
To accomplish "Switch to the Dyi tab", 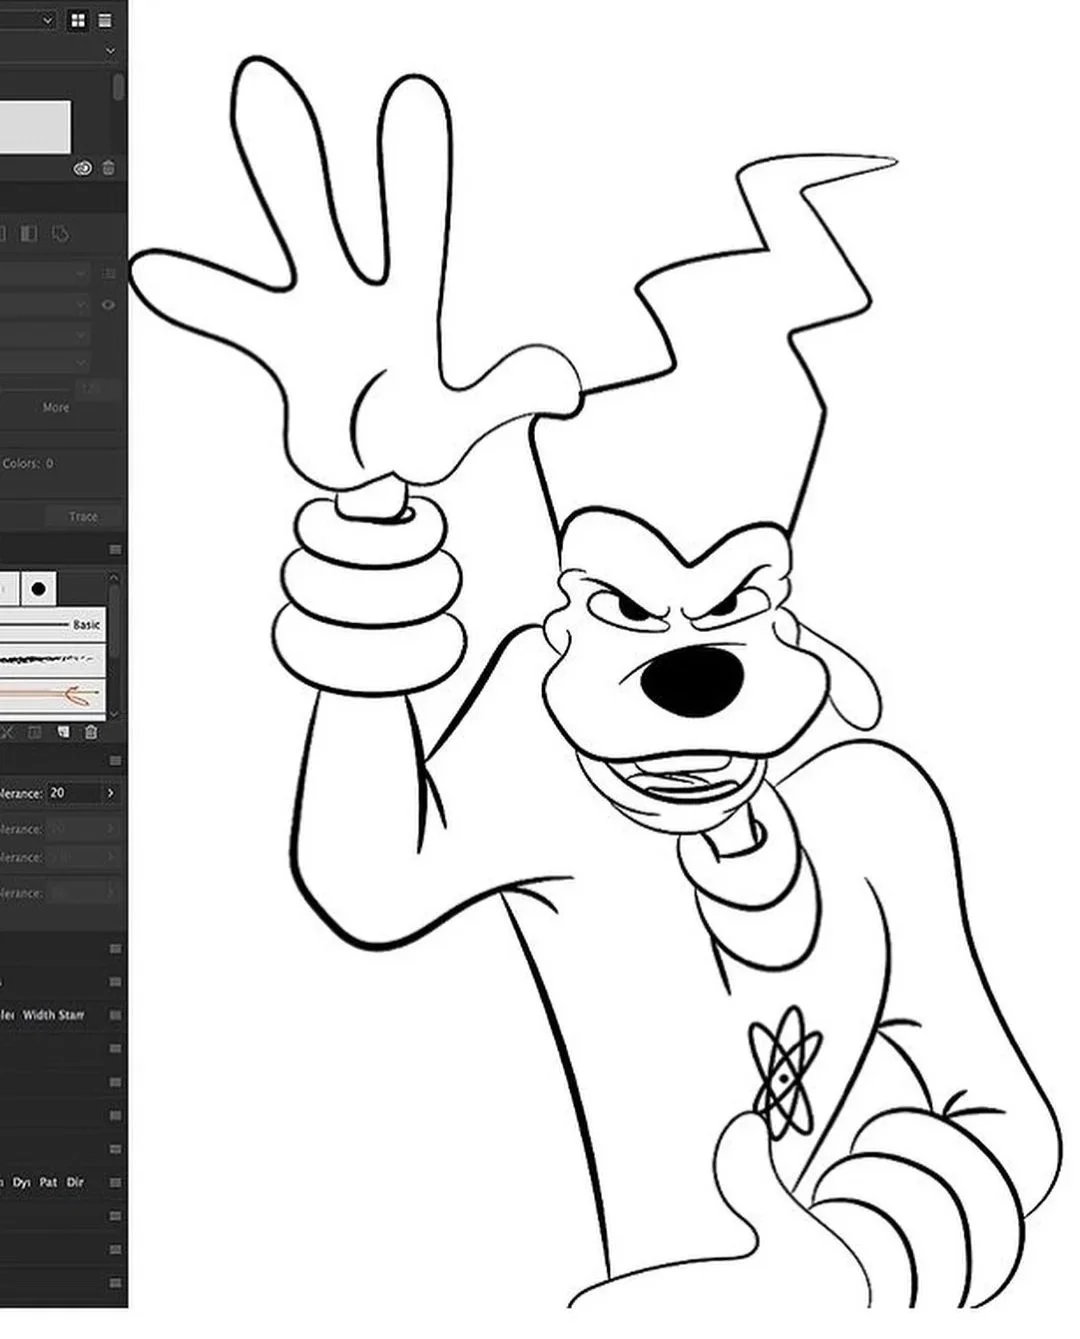I will pyautogui.click(x=22, y=1182).
